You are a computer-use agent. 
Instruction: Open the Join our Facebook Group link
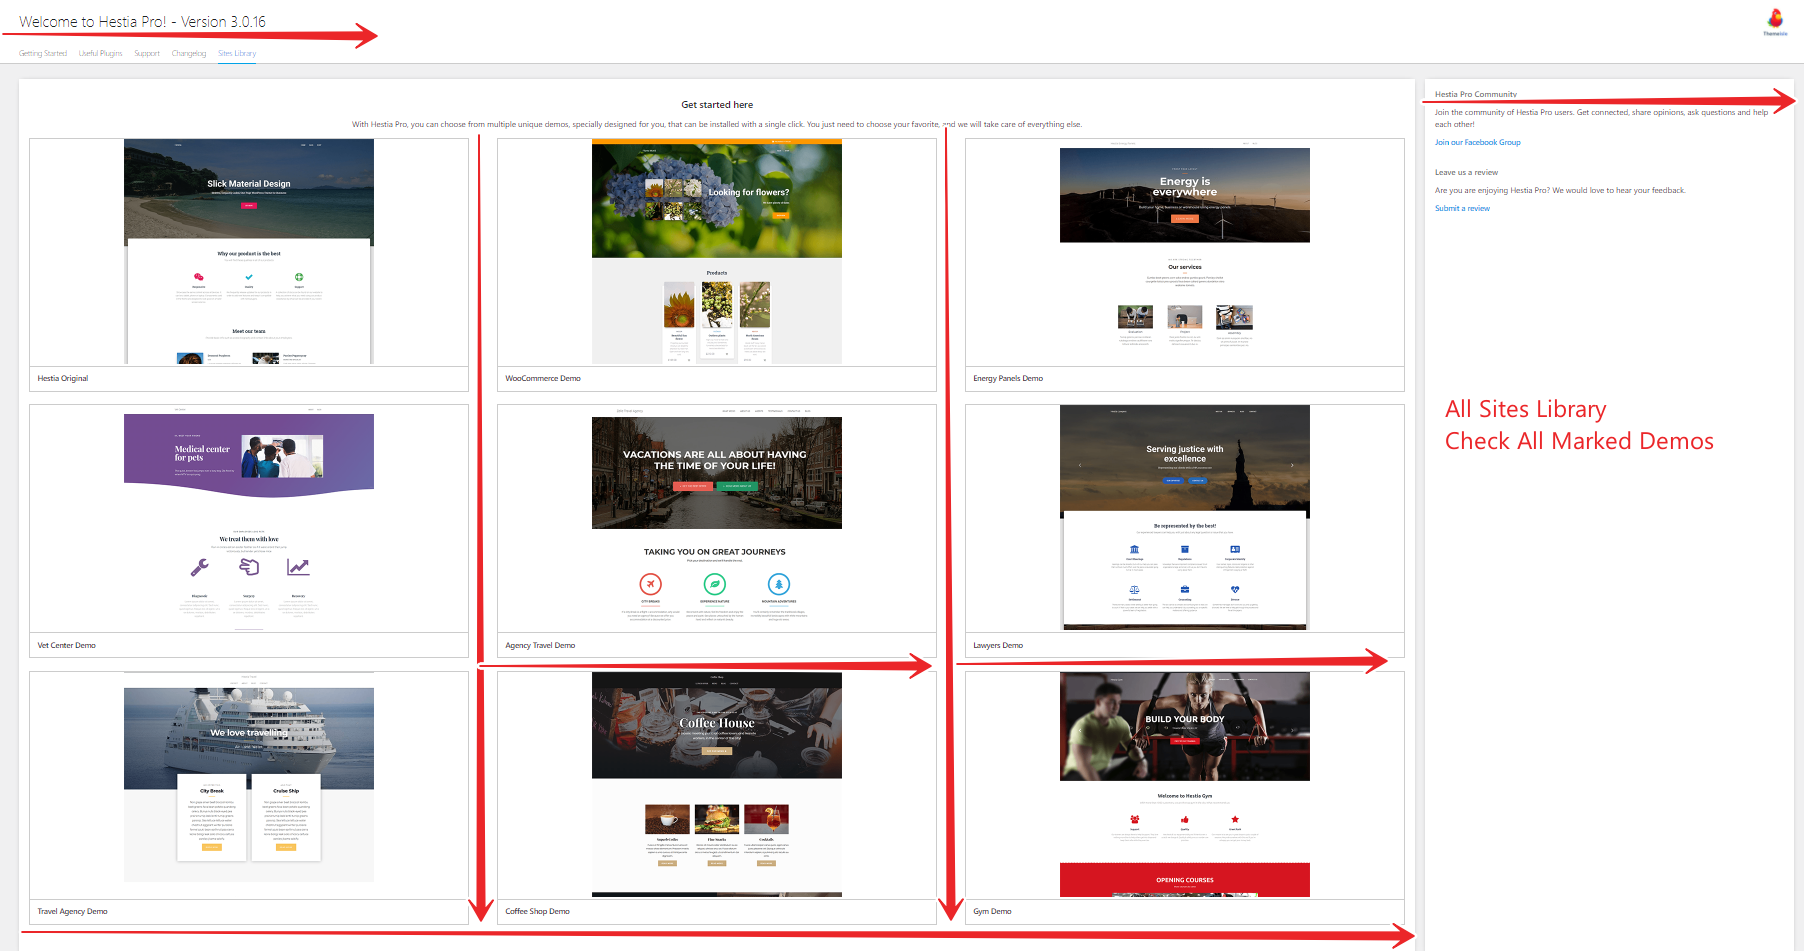coord(1478,142)
